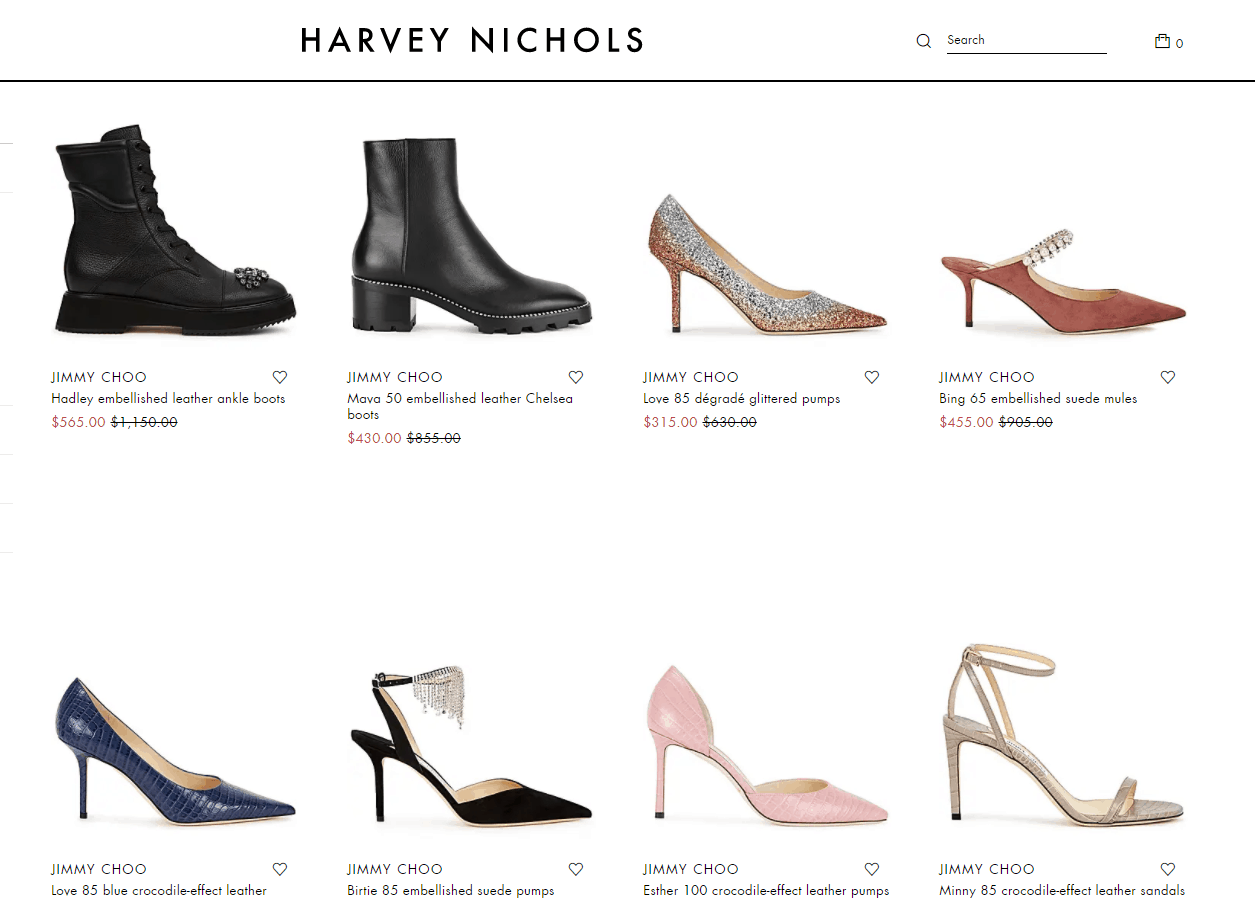Screen dimensions: 1255x902
Task: Click 'Bing 65 embellished suede mules' title
Action: click(x=1038, y=398)
